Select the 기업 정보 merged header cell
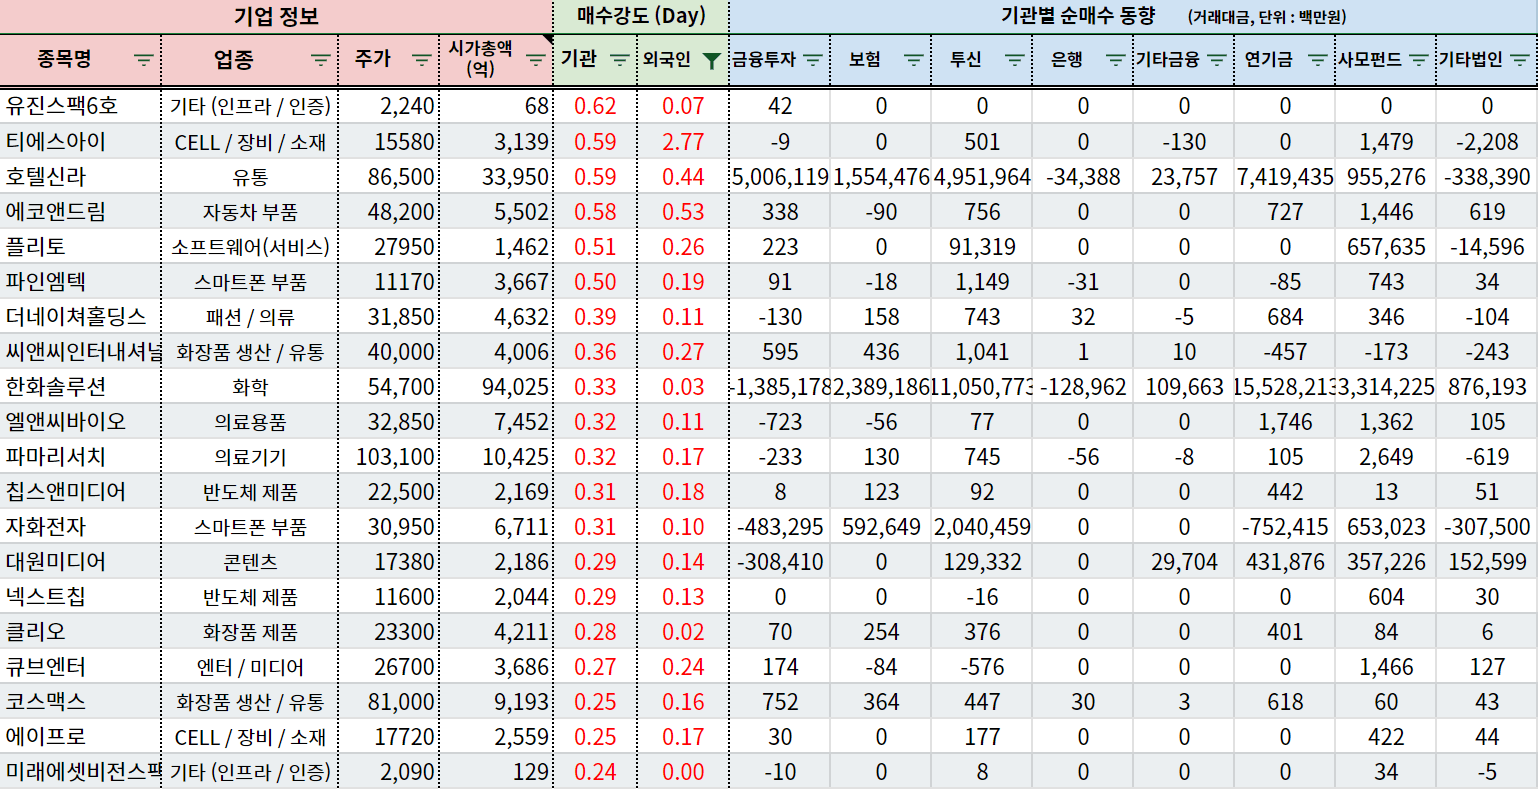 coord(276,17)
